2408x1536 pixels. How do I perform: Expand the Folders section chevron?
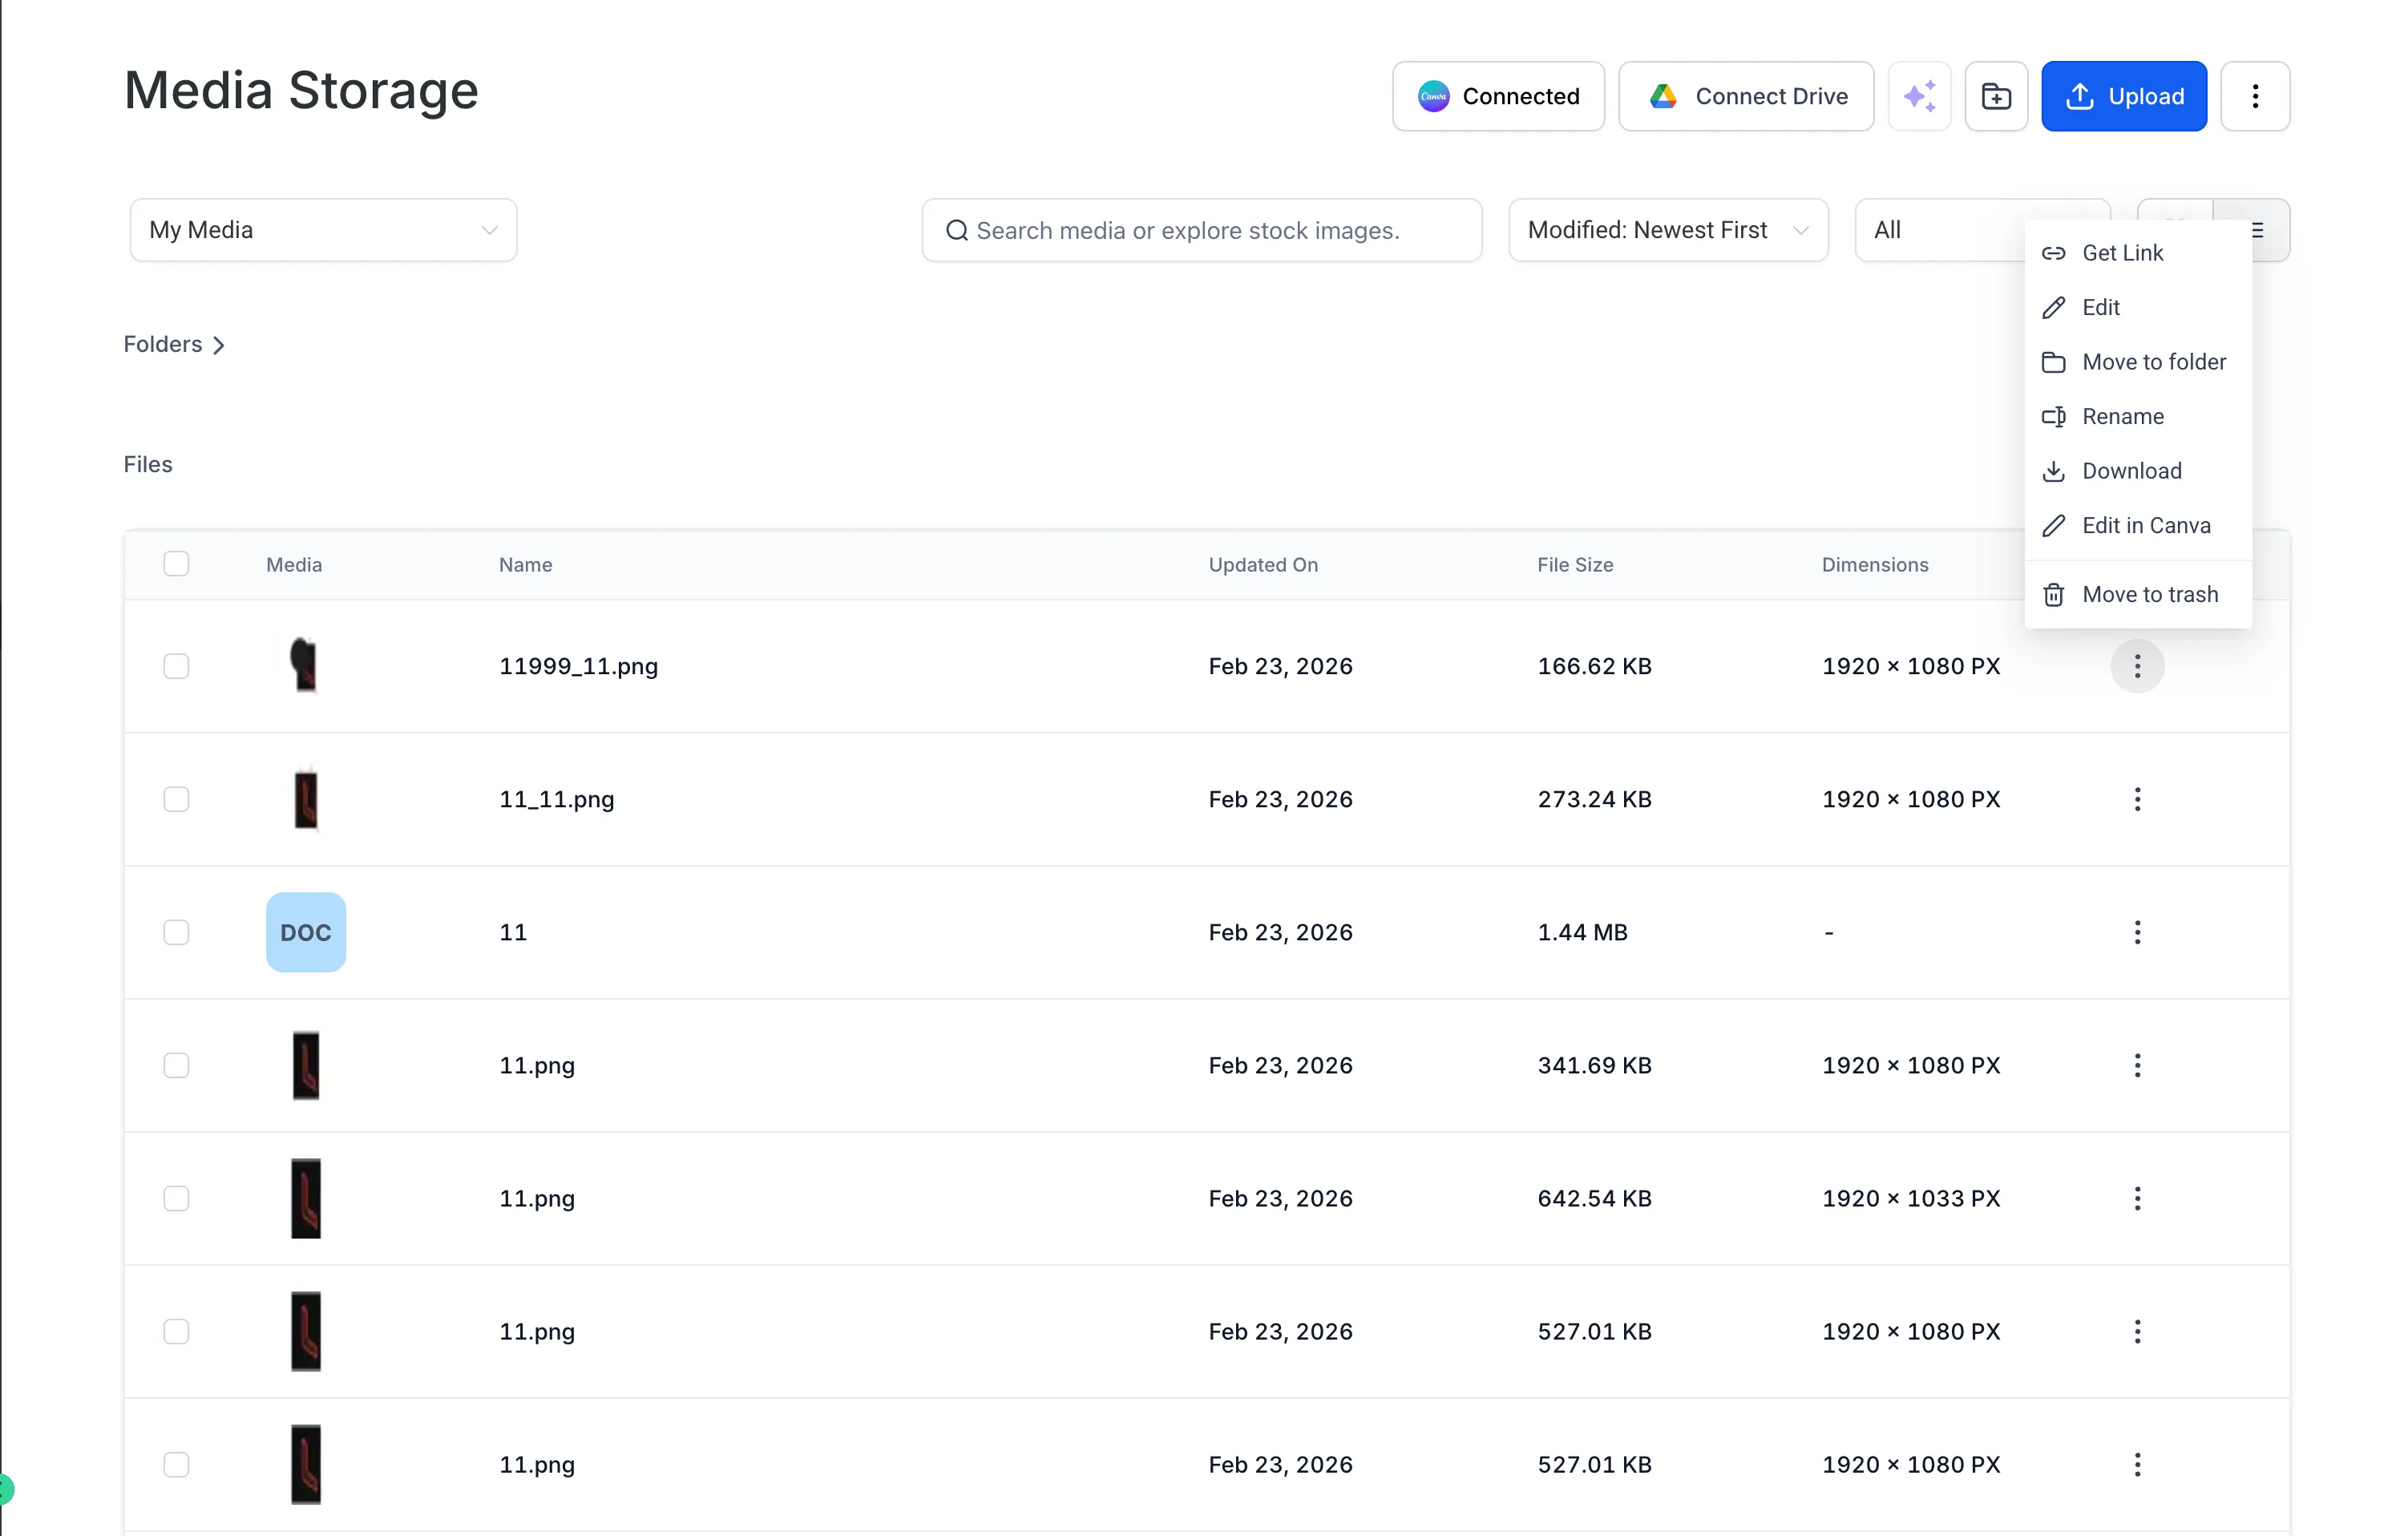click(219, 344)
